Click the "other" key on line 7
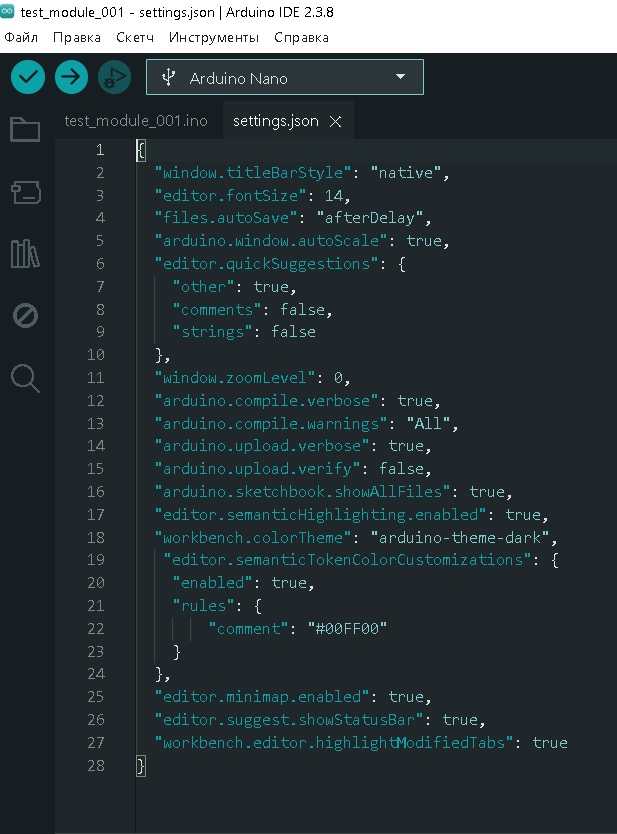The height and width of the screenshot is (834, 617). [203, 287]
